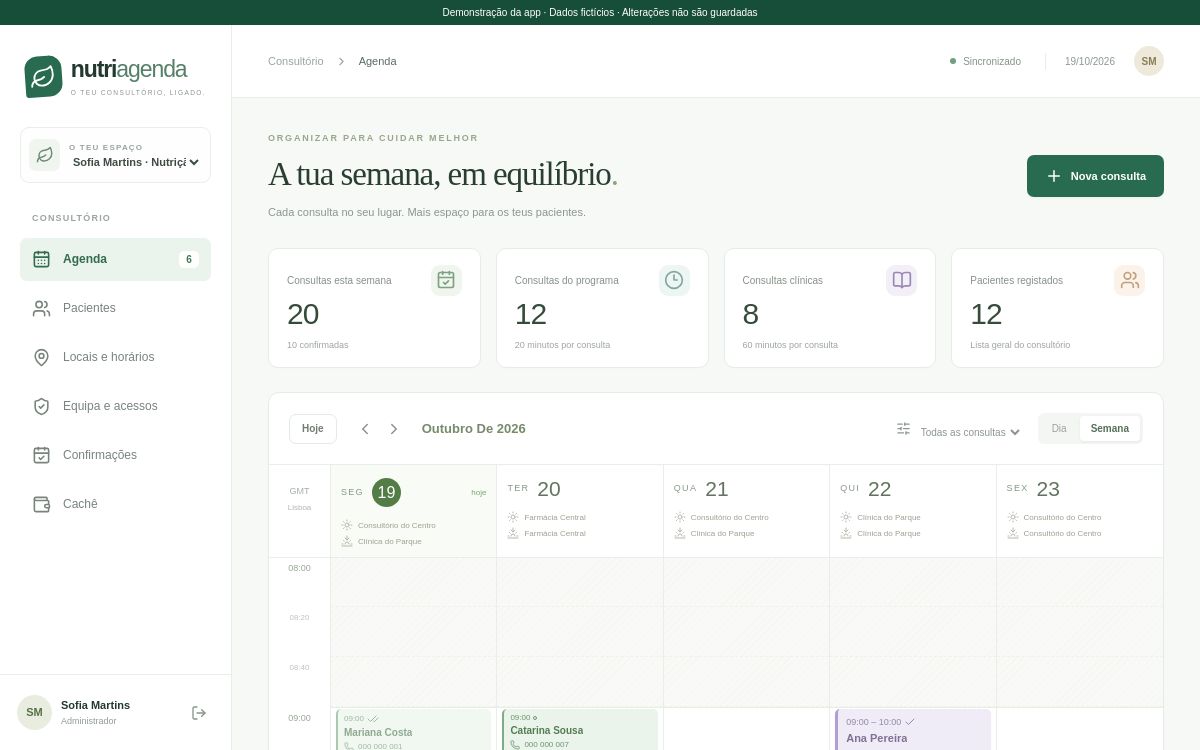Open Catarina Sousa's 09:00 appointment
Viewport: 1200px width, 750px height.
580,730
